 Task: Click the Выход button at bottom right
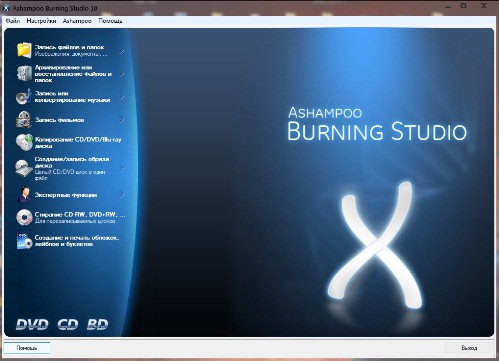pos(469,348)
